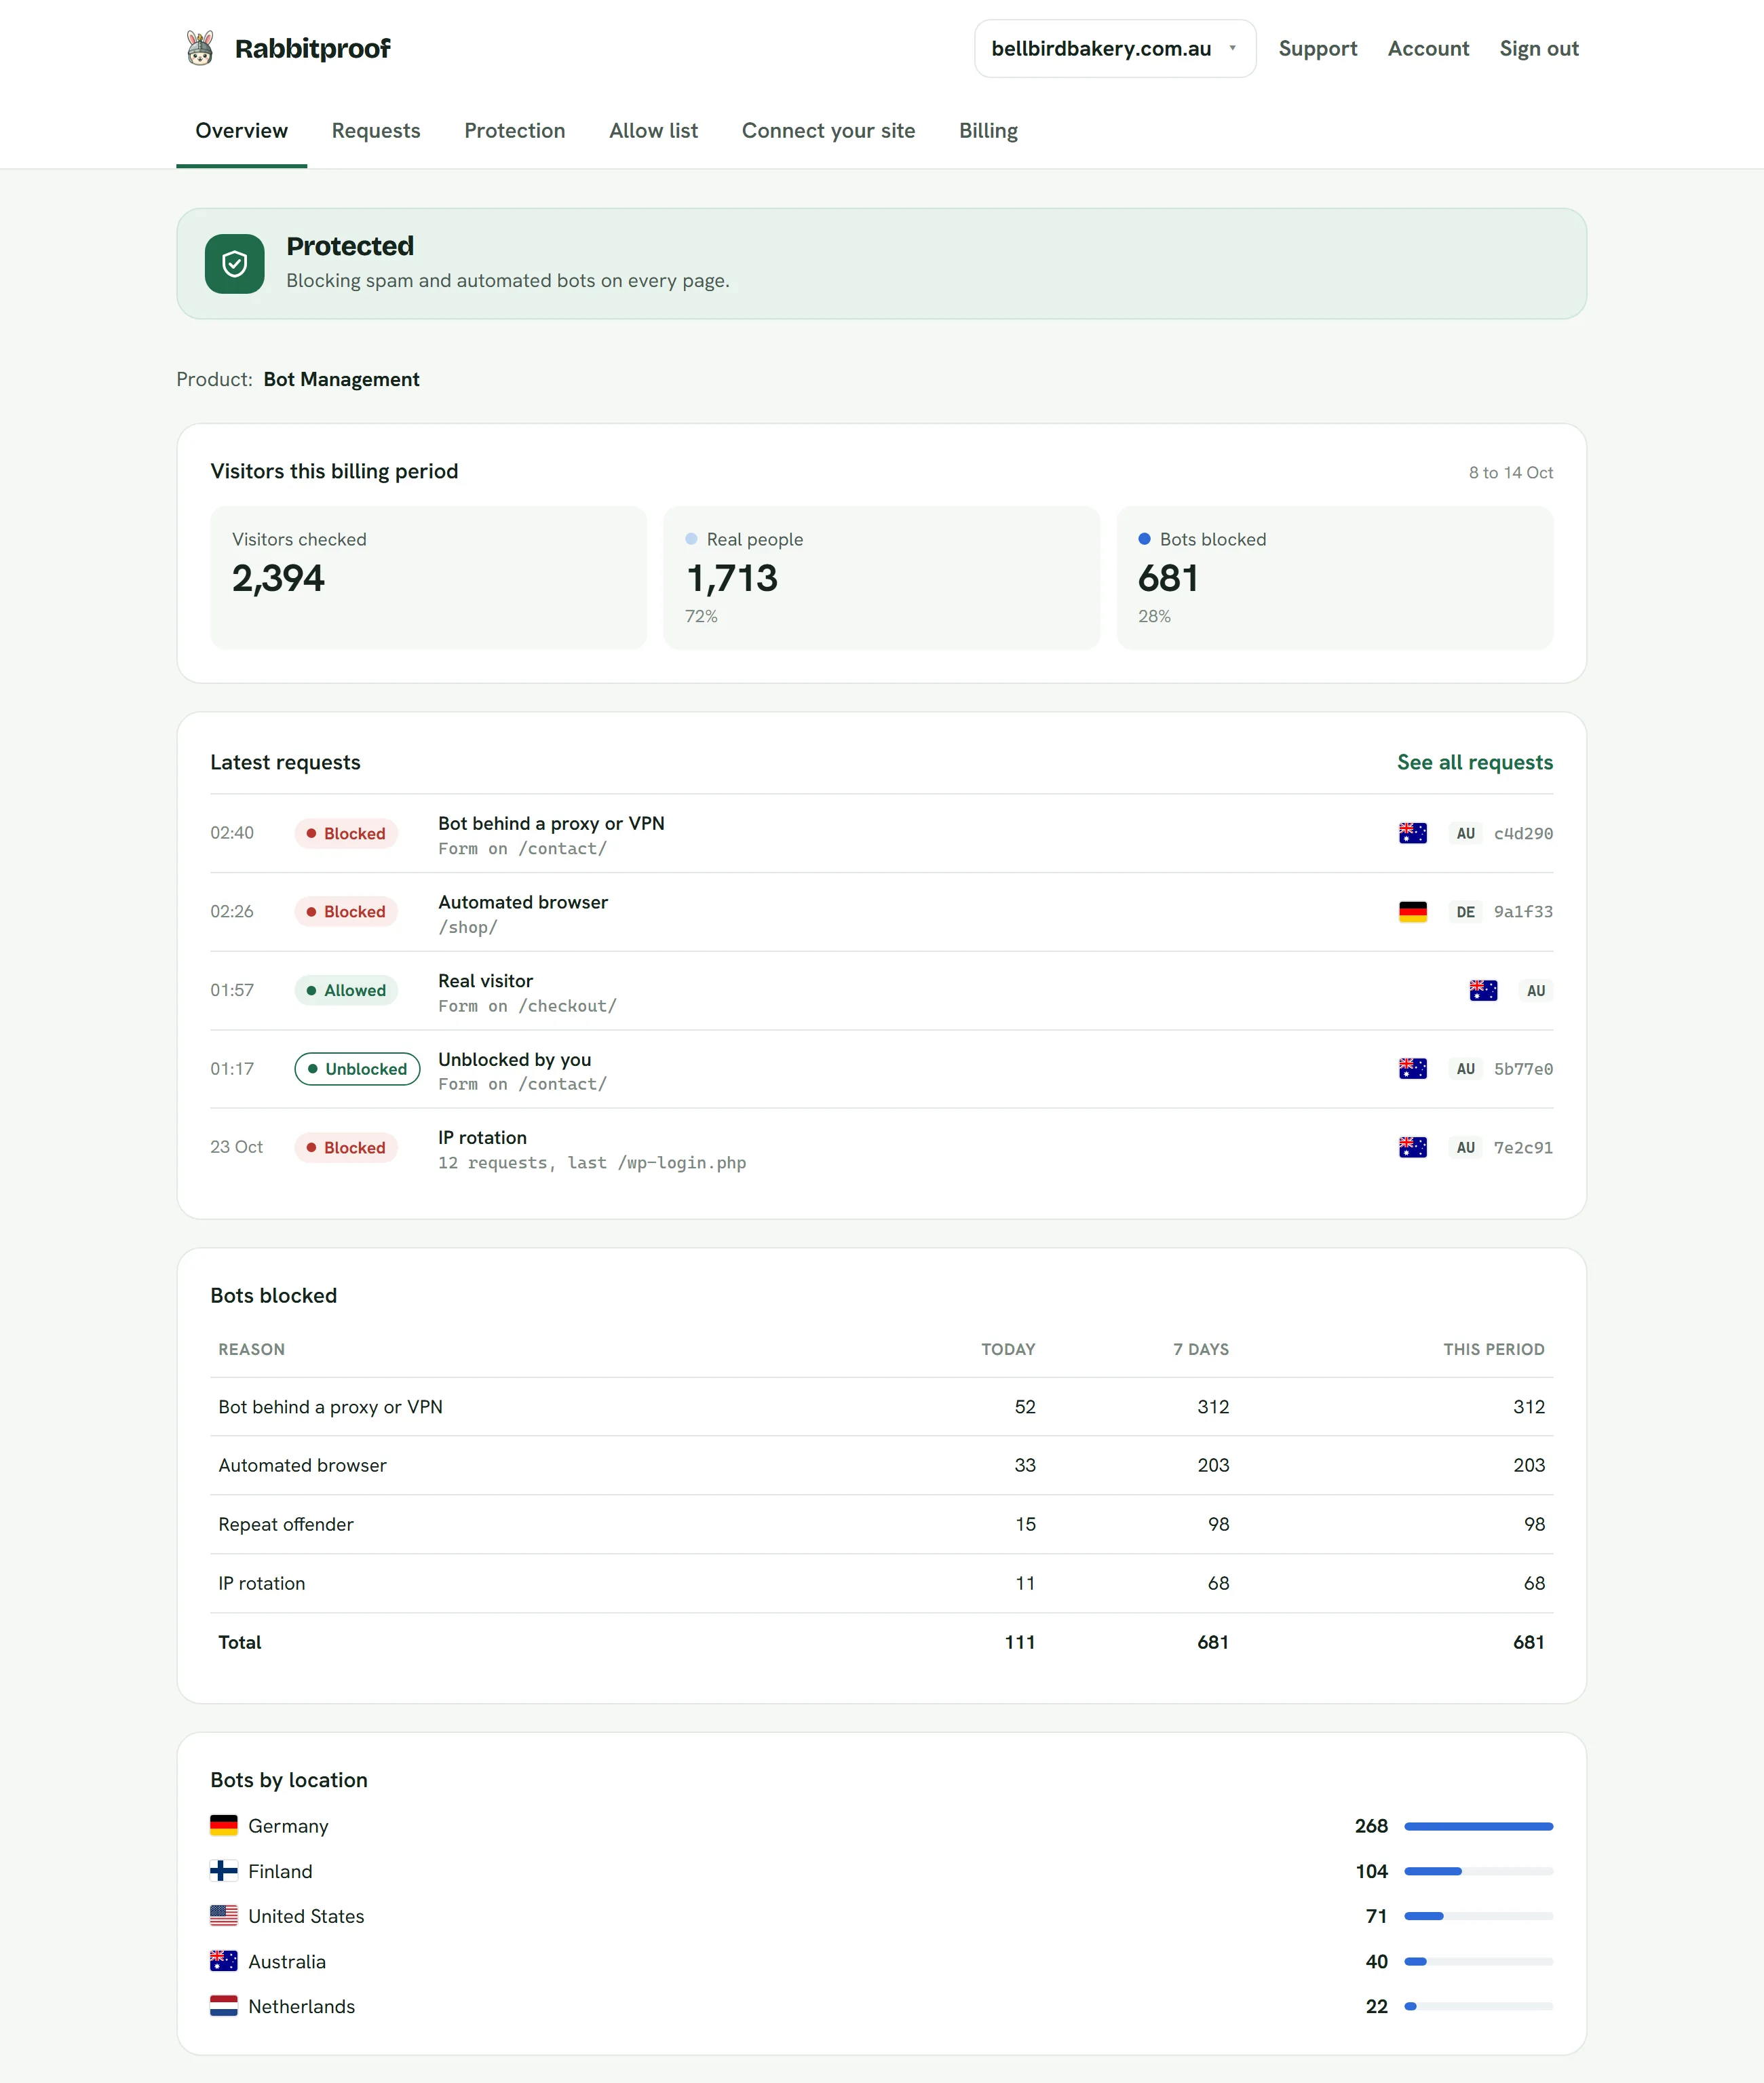Click the Finland 104 progress bar
Image resolution: width=1764 pixels, height=2083 pixels.
click(x=1478, y=1871)
